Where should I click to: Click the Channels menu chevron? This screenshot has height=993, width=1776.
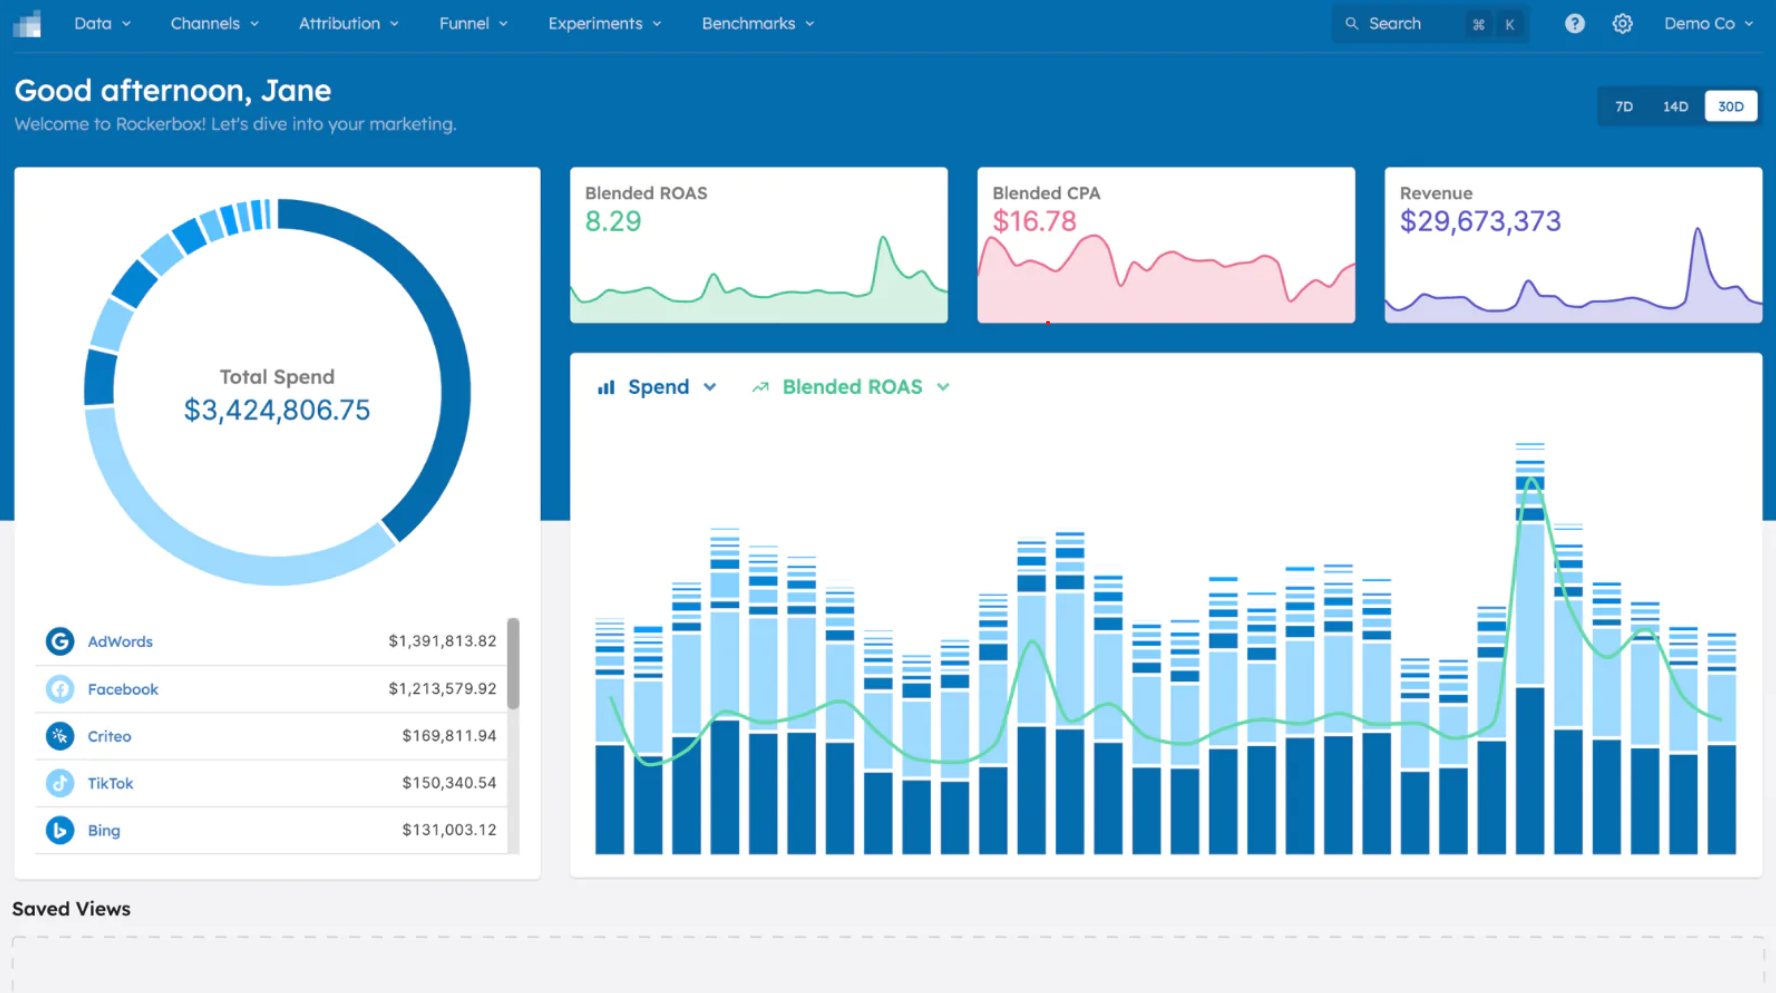(x=254, y=24)
